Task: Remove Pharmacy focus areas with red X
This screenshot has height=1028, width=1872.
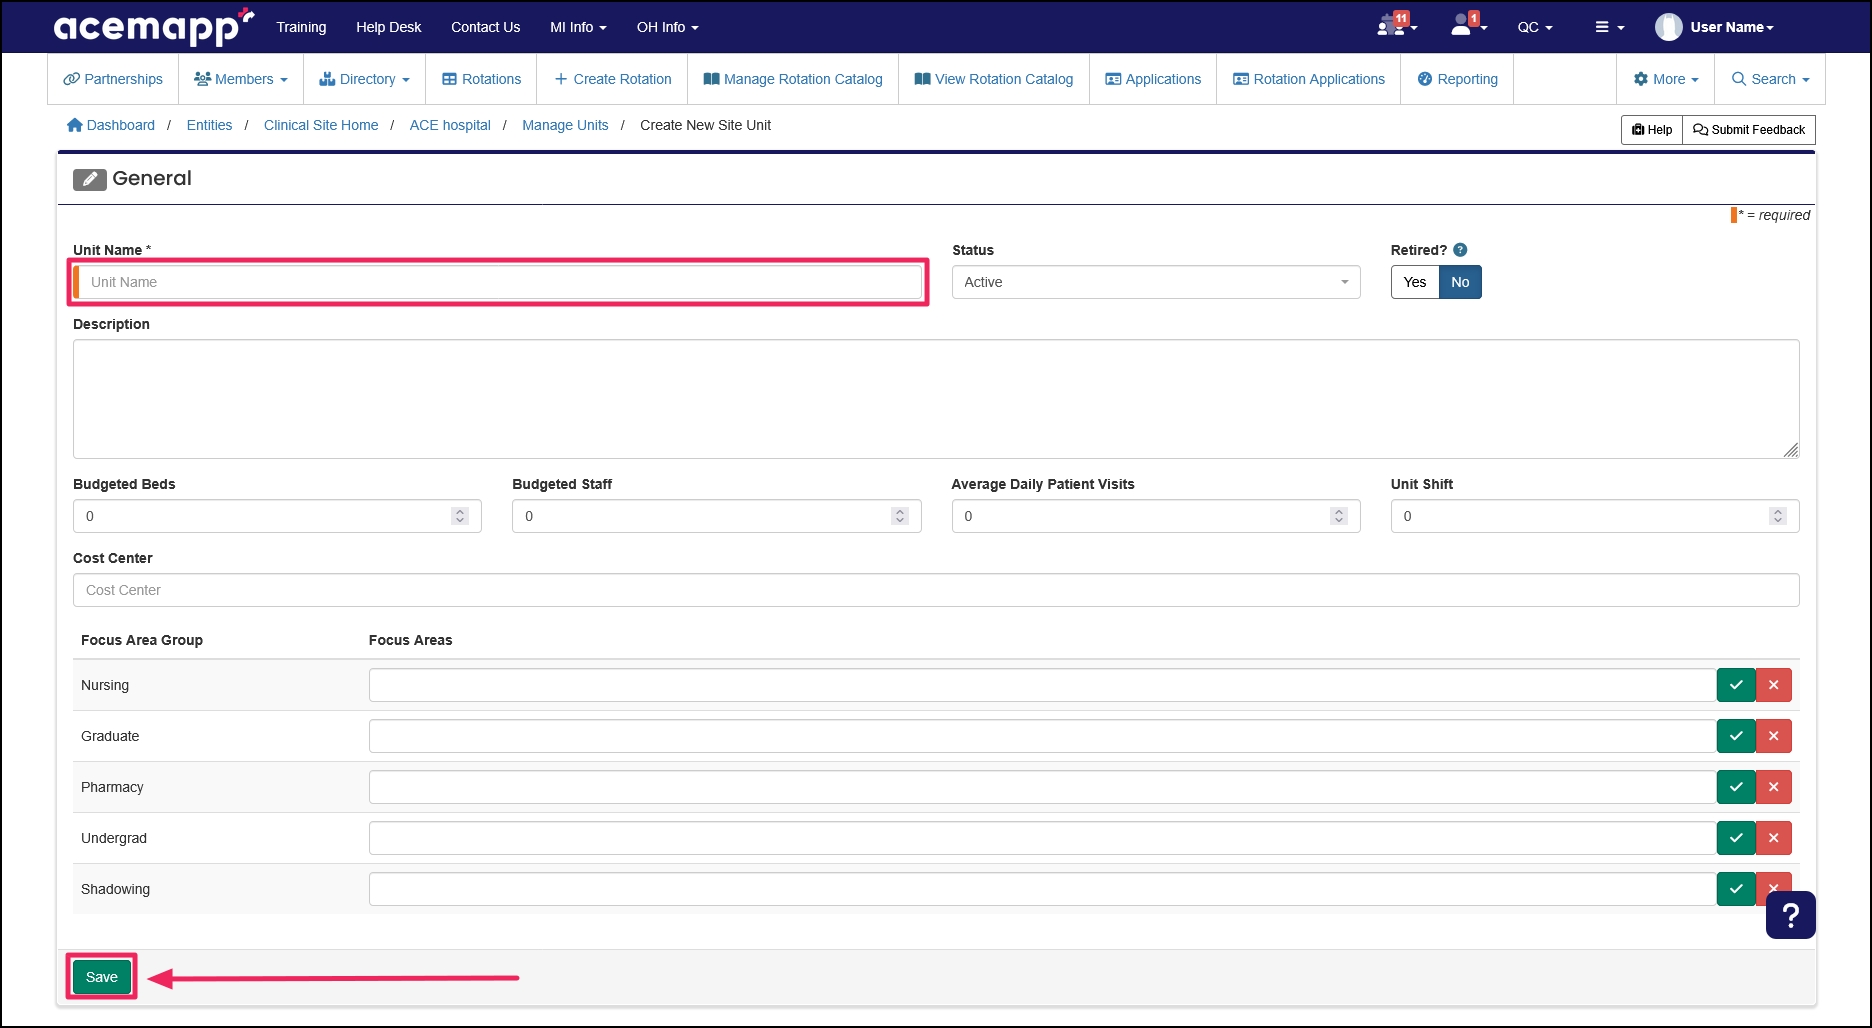Action: pyautogui.click(x=1774, y=787)
